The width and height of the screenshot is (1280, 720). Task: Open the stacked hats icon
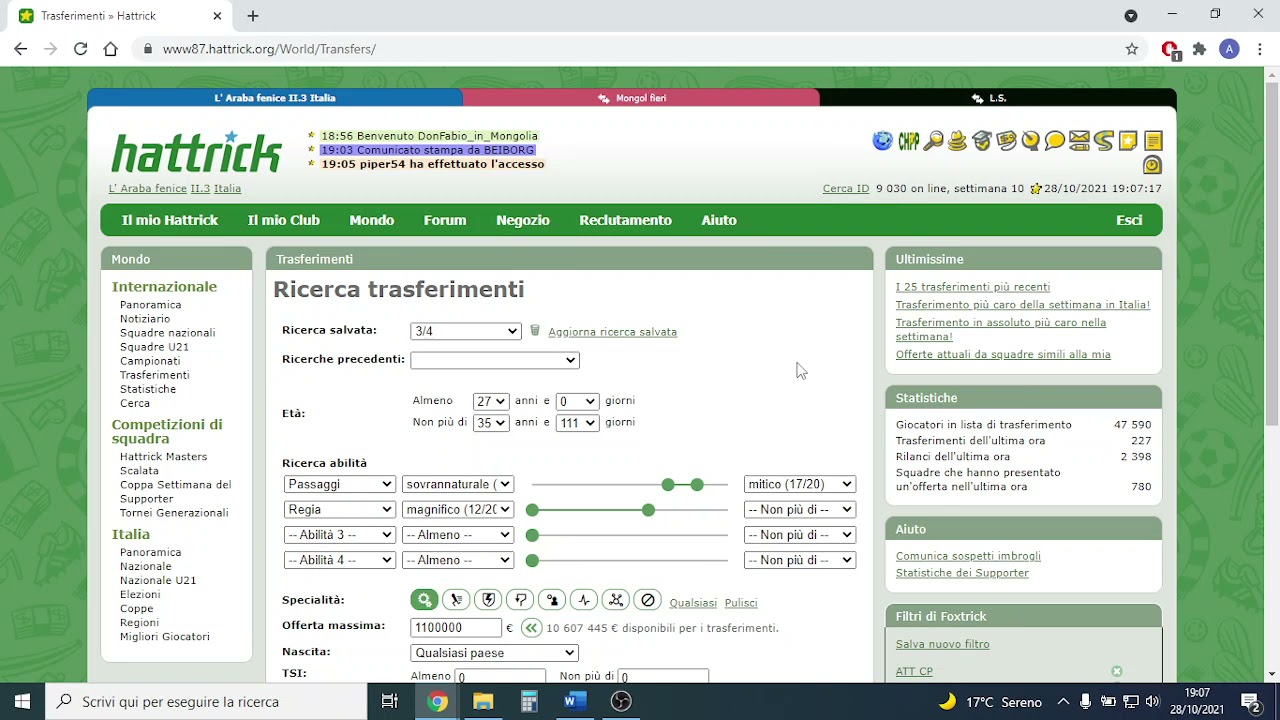point(957,141)
